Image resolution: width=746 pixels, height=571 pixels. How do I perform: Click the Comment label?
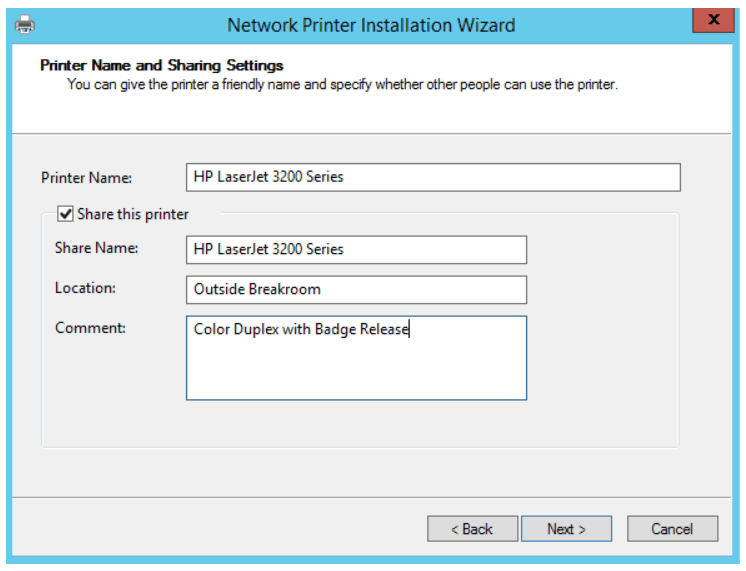click(x=90, y=328)
